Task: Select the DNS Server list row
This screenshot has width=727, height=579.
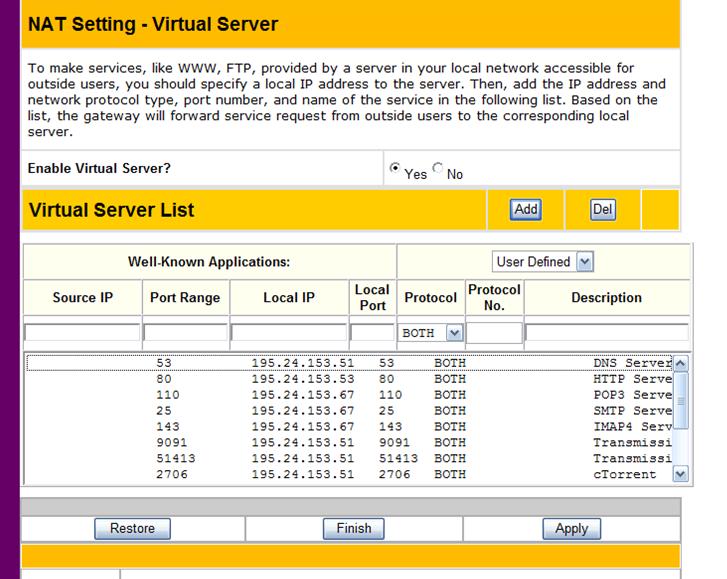Action: 349,363
